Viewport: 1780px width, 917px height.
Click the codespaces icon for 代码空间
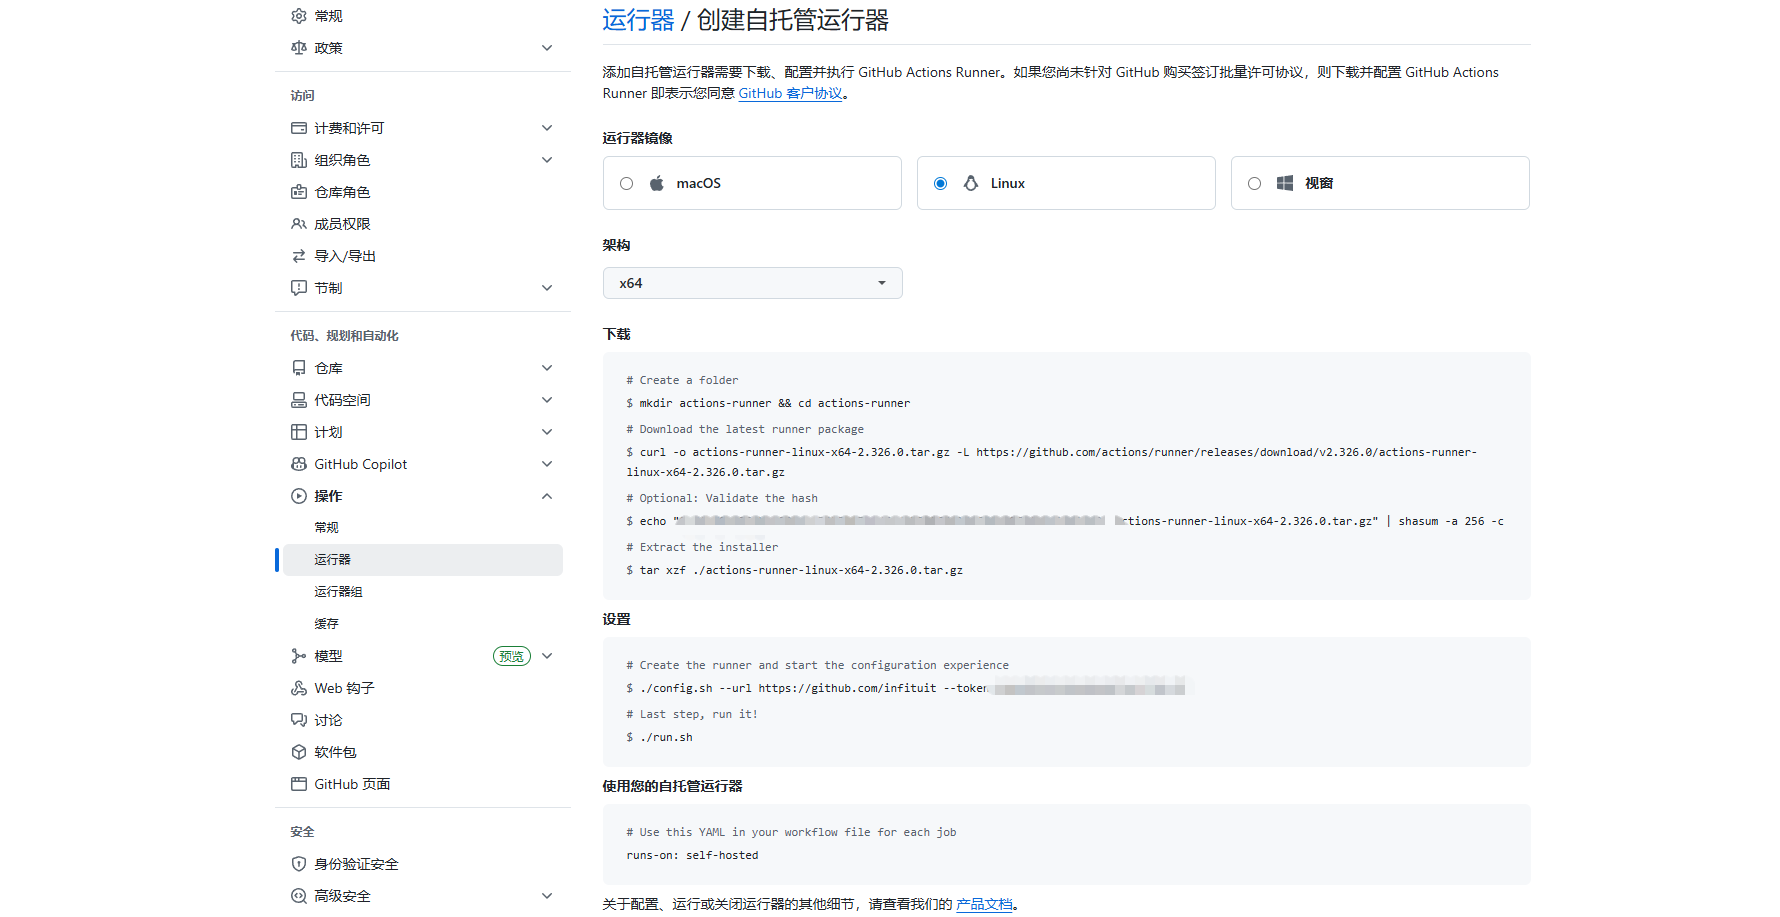point(298,400)
